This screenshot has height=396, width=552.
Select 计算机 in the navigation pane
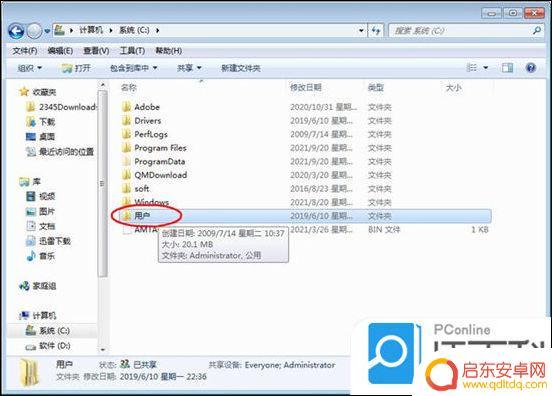(x=38, y=315)
